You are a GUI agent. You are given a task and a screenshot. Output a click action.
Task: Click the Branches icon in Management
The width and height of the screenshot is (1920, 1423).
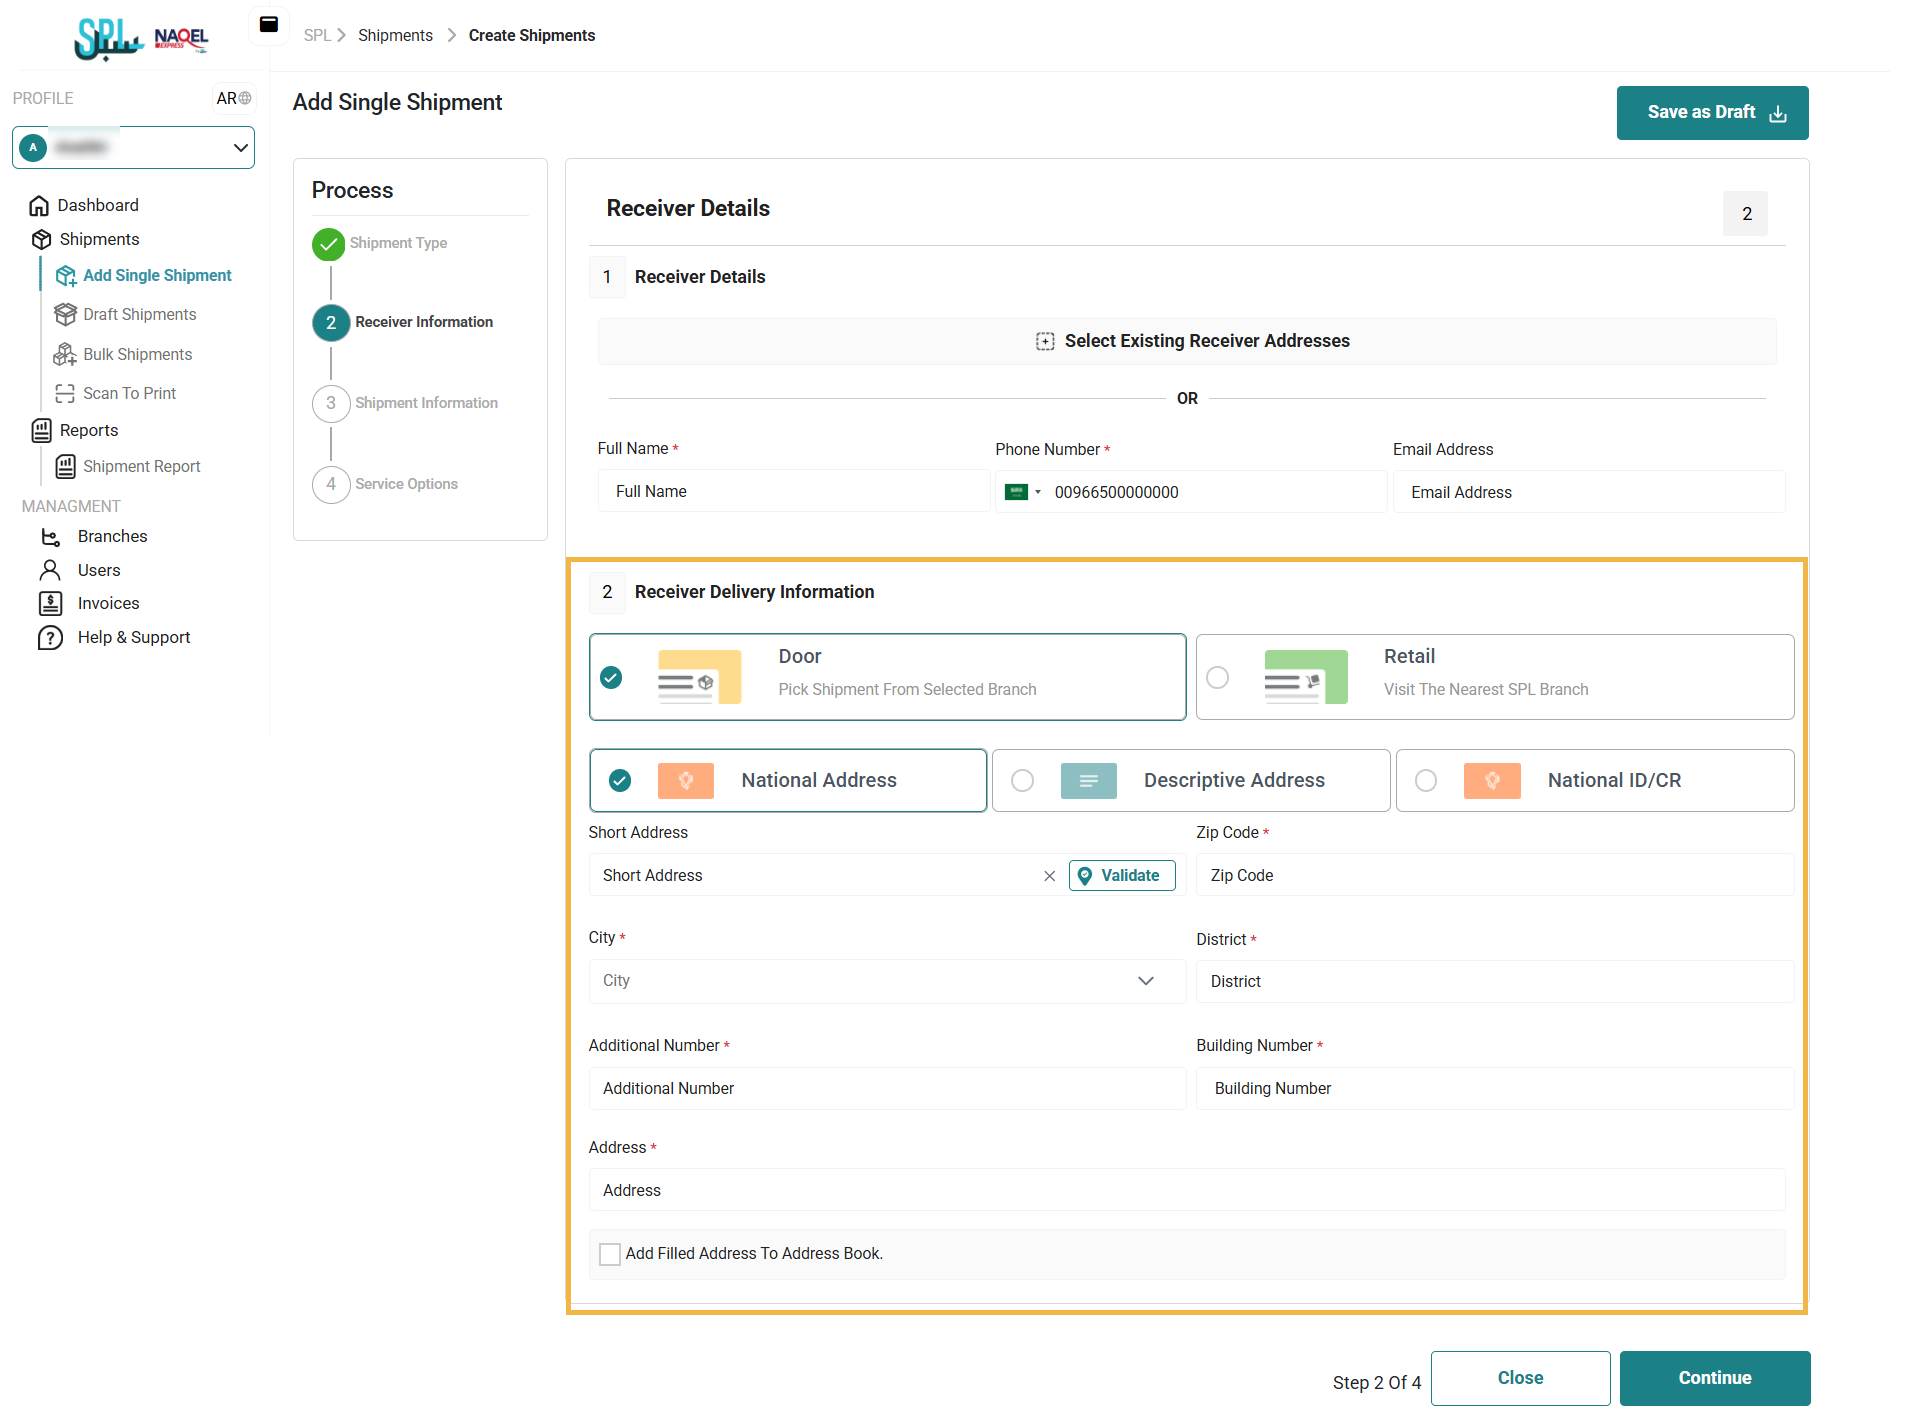(x=50, y=536)
